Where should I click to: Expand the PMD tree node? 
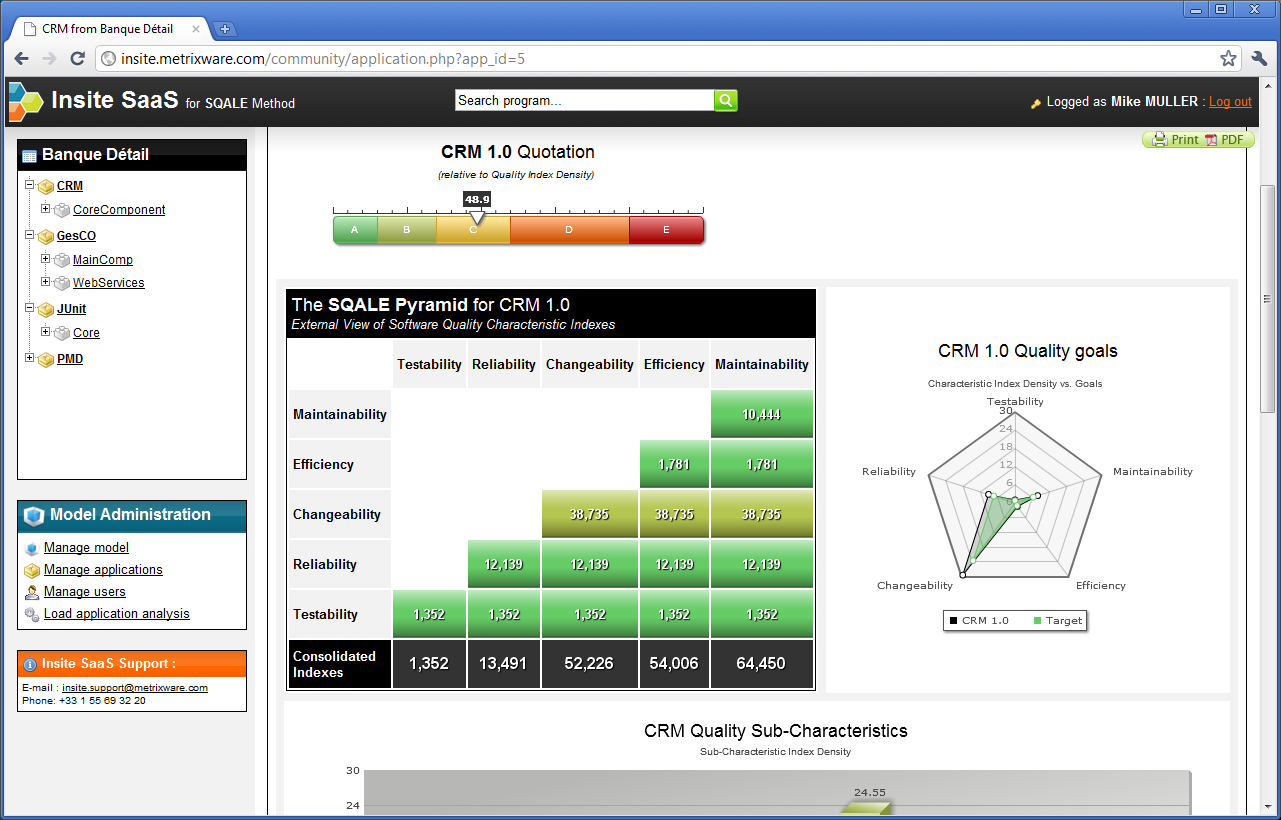29,359
